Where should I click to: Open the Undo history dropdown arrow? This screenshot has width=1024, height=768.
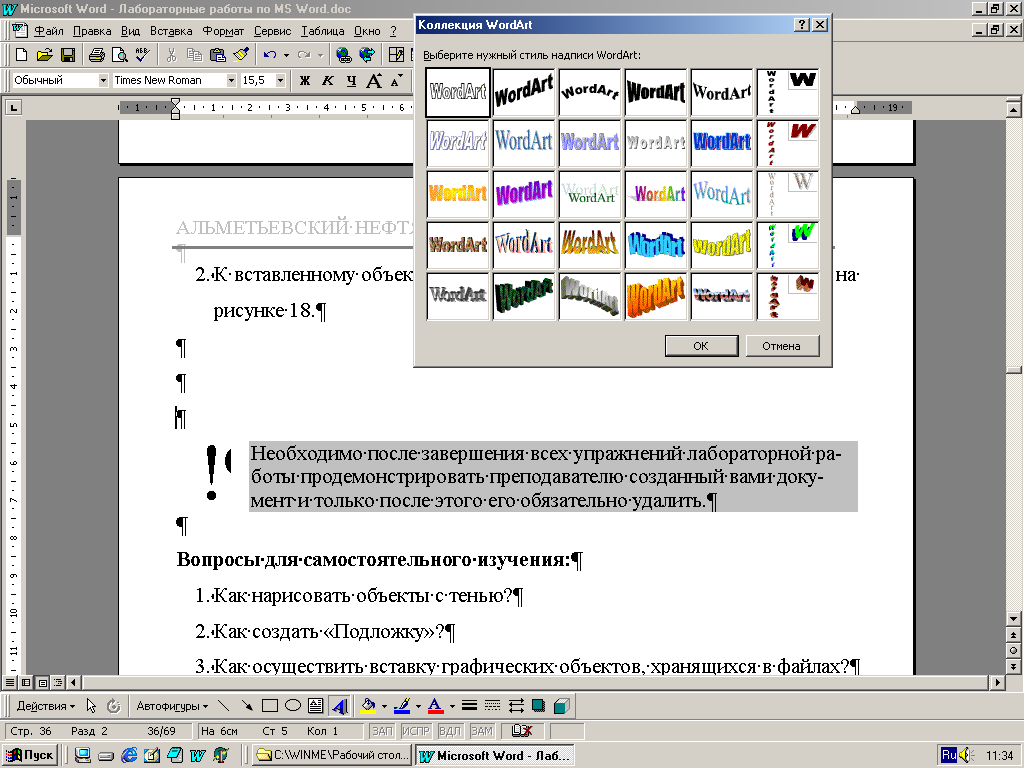286,55
